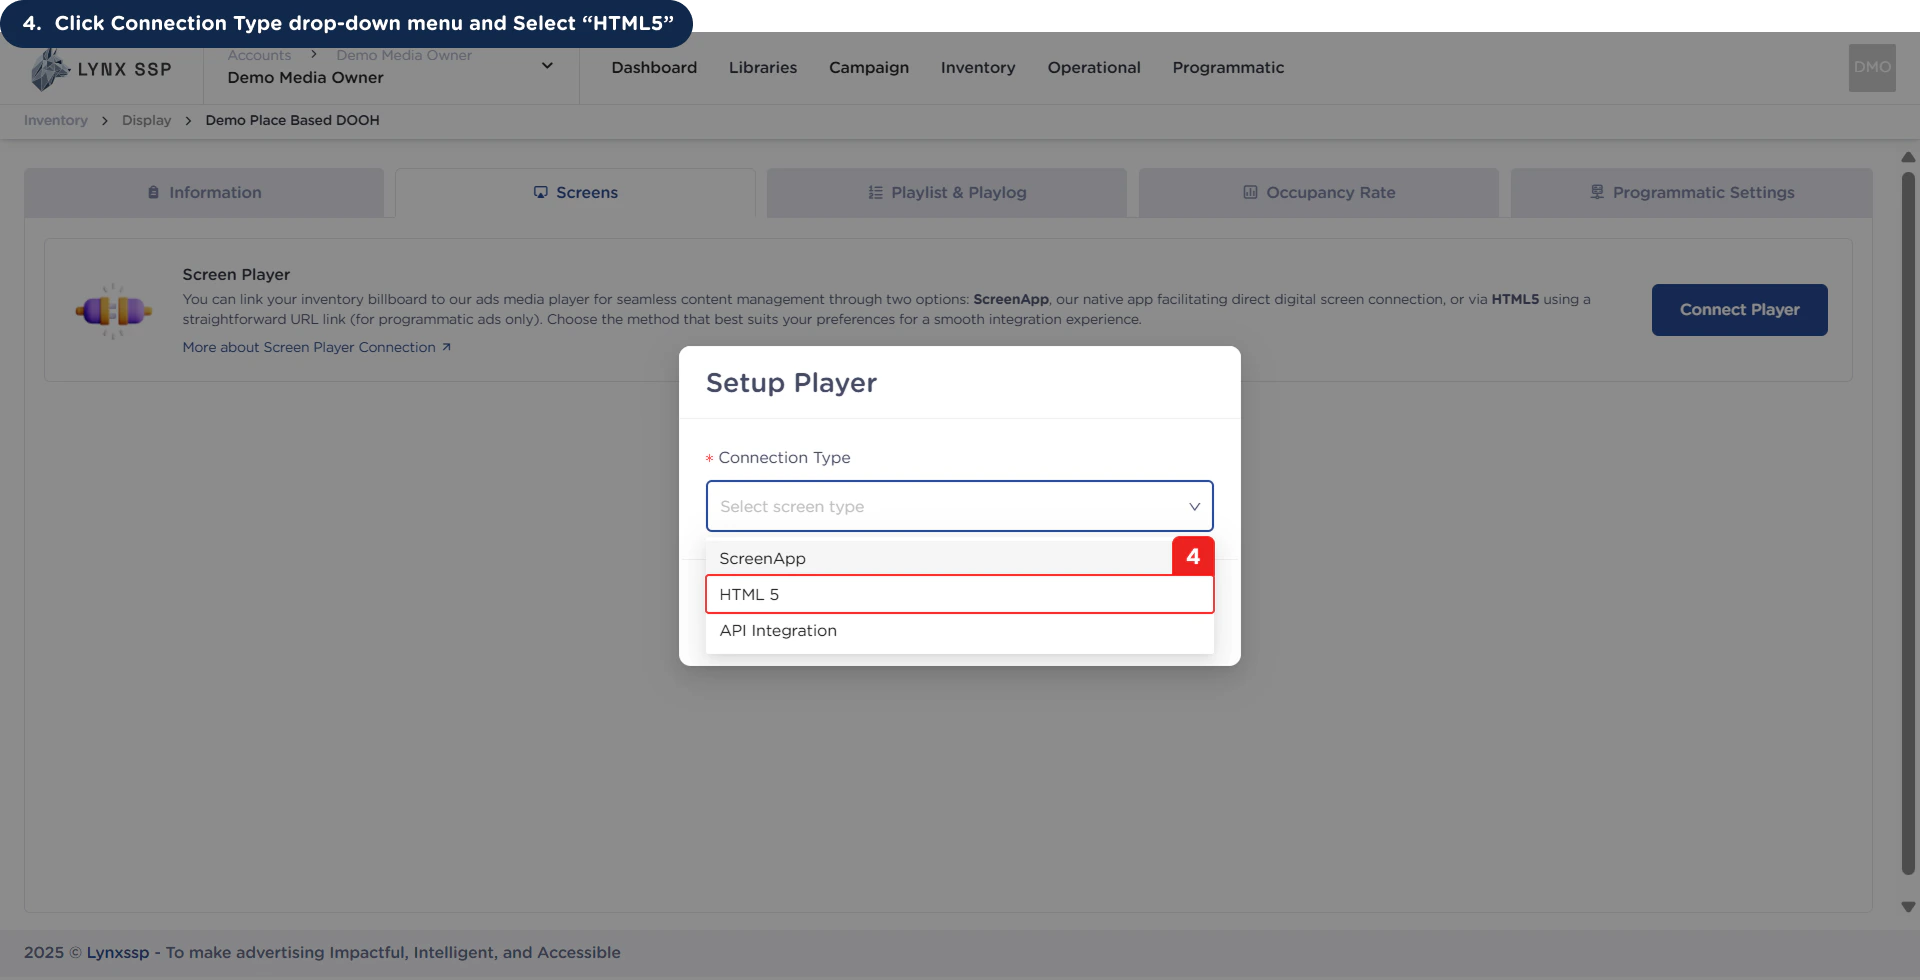1920x980 pixels.
Task: Click the list icon on Playlist & Playlog tab
Action: (872, 192)
